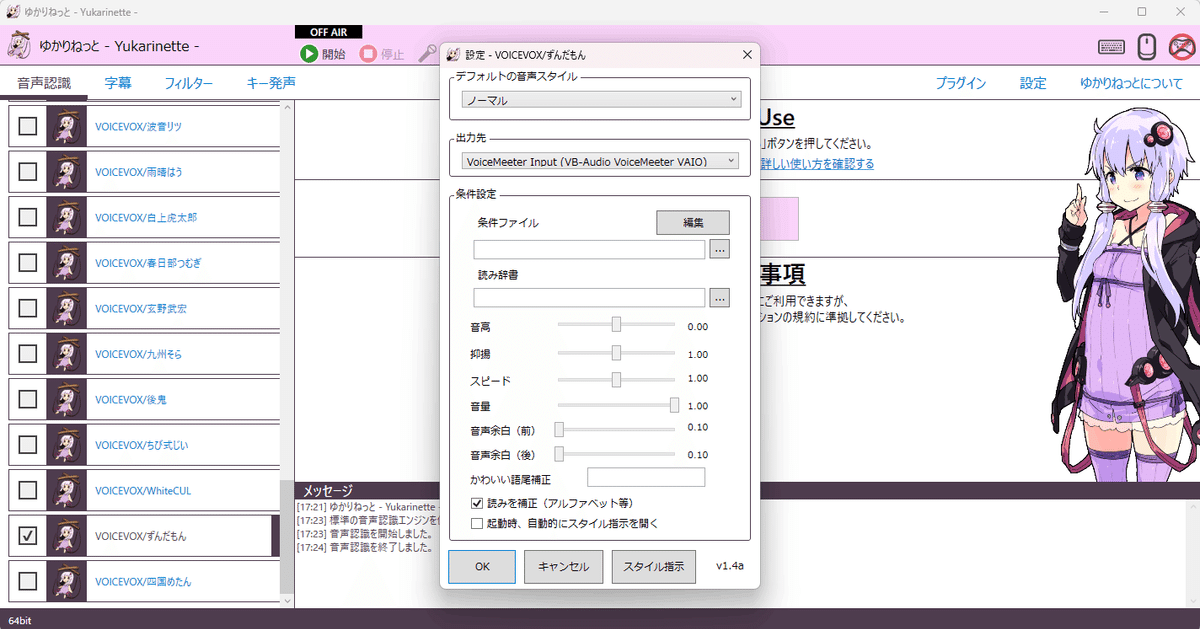The height and width of the screenshot is (629, 1200).
Task: Close the VOICEVOX/ずんだもん settings dialog
Action: 746,55
